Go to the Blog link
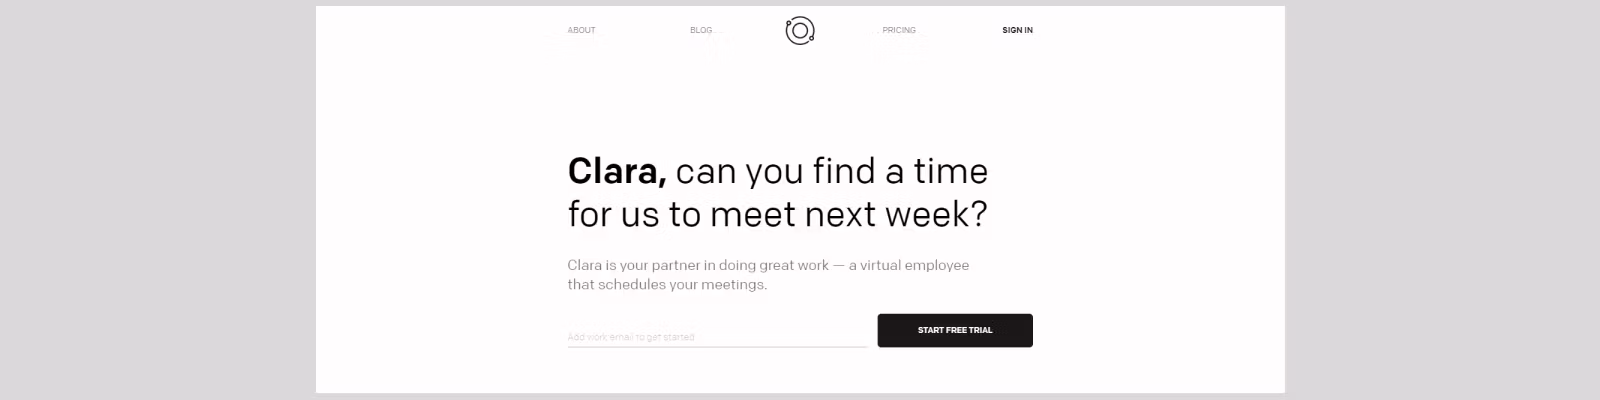 pyautogui.click(x=701, y=30)
